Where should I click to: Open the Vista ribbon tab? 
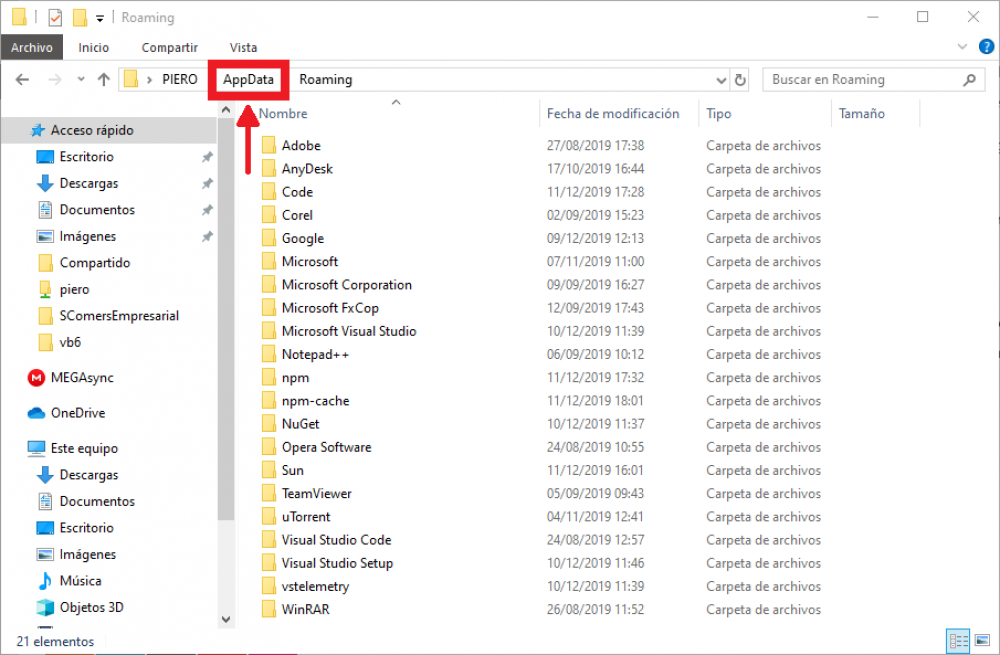point(244,48)
